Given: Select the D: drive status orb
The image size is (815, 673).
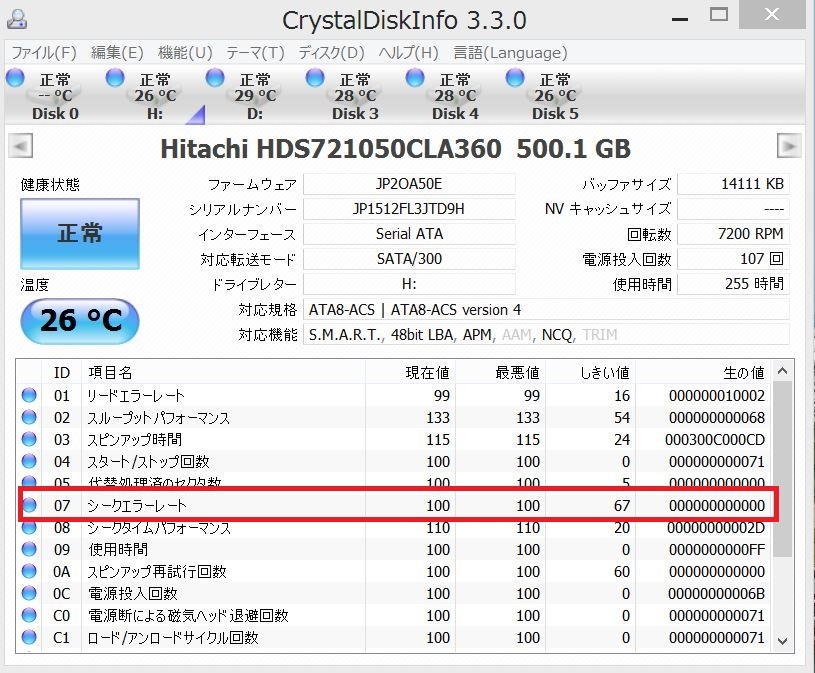Looking at the screenshot, I should click(216, 78).
